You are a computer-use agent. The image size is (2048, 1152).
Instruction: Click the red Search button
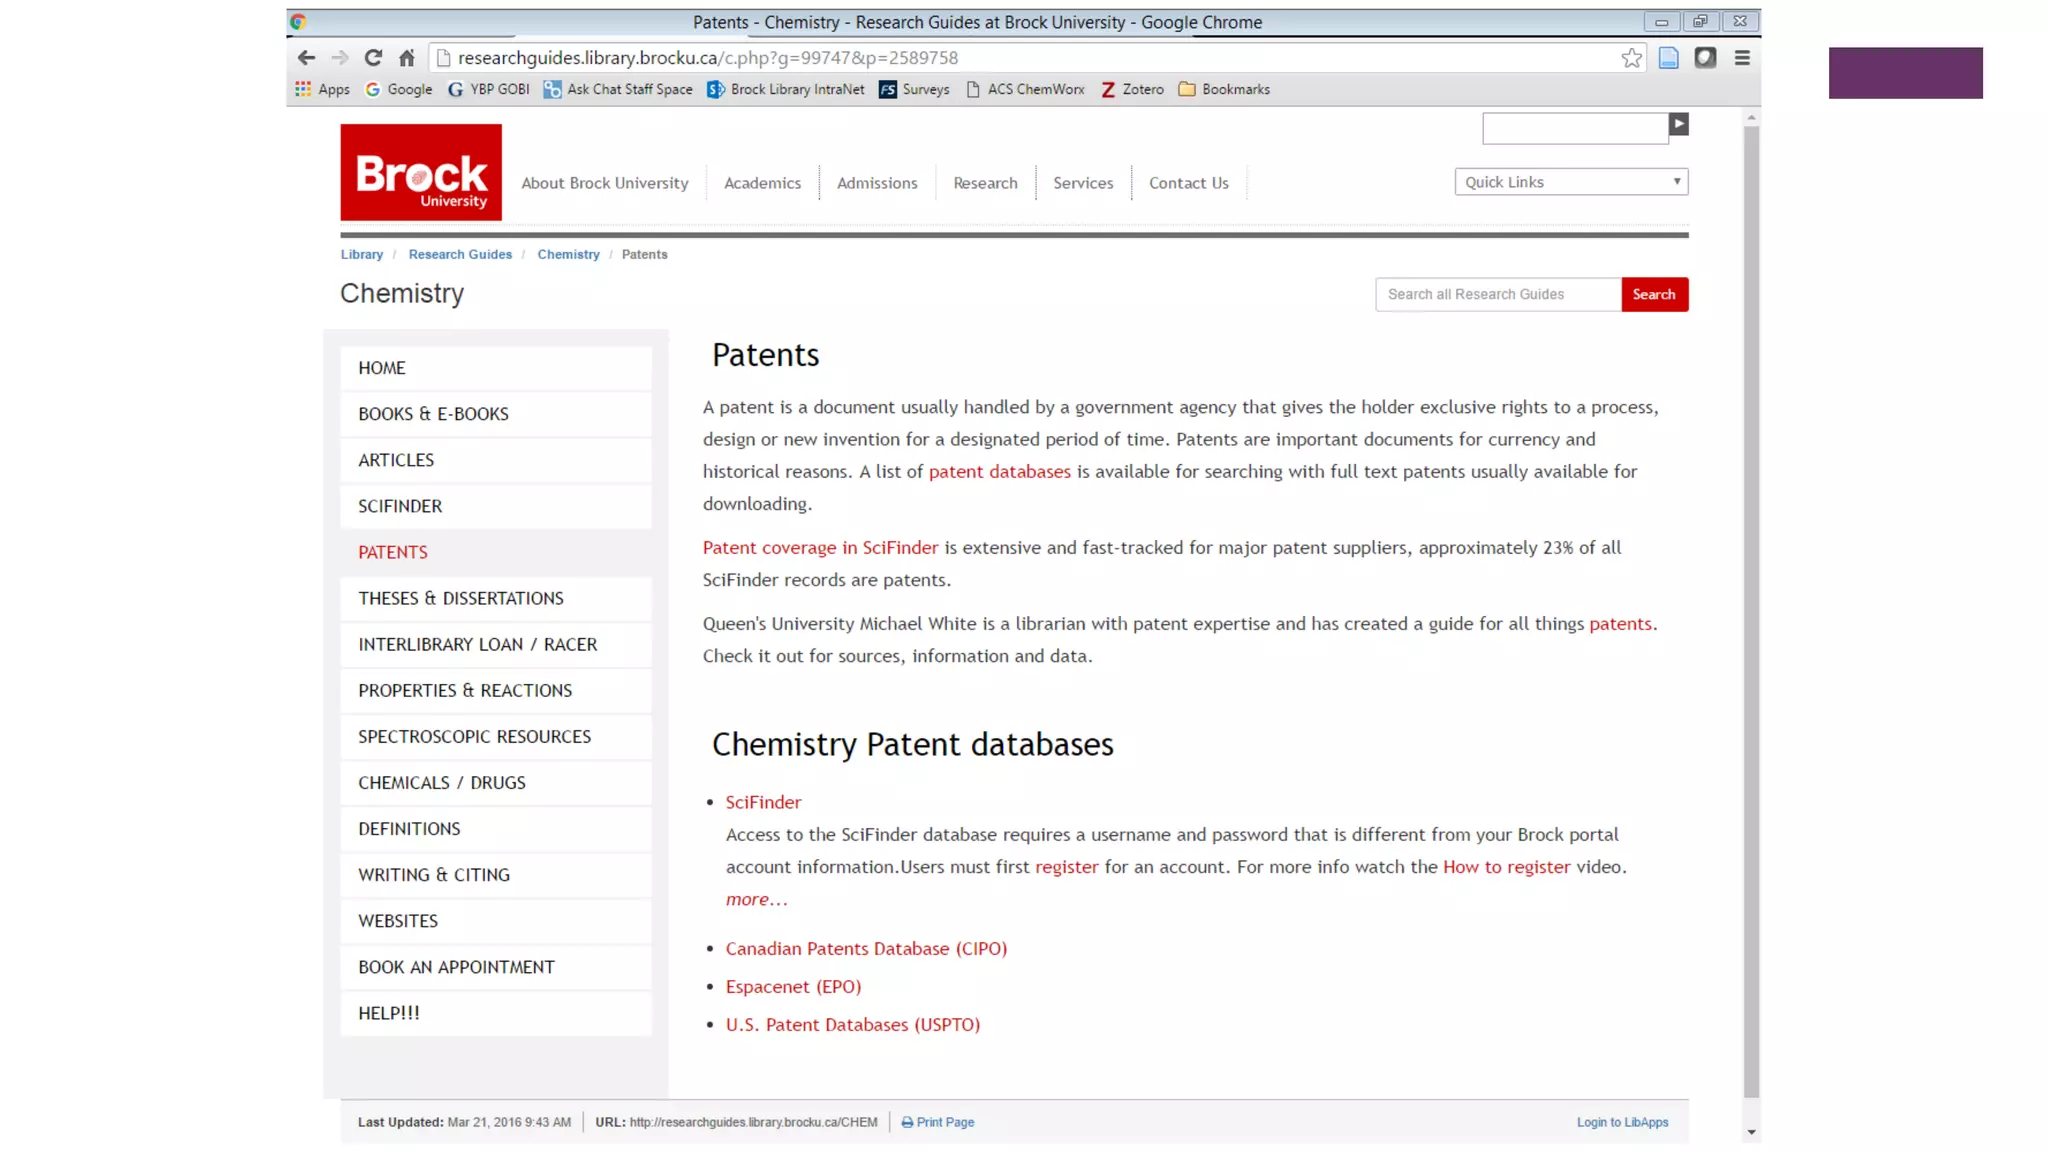click(1653, 294)
